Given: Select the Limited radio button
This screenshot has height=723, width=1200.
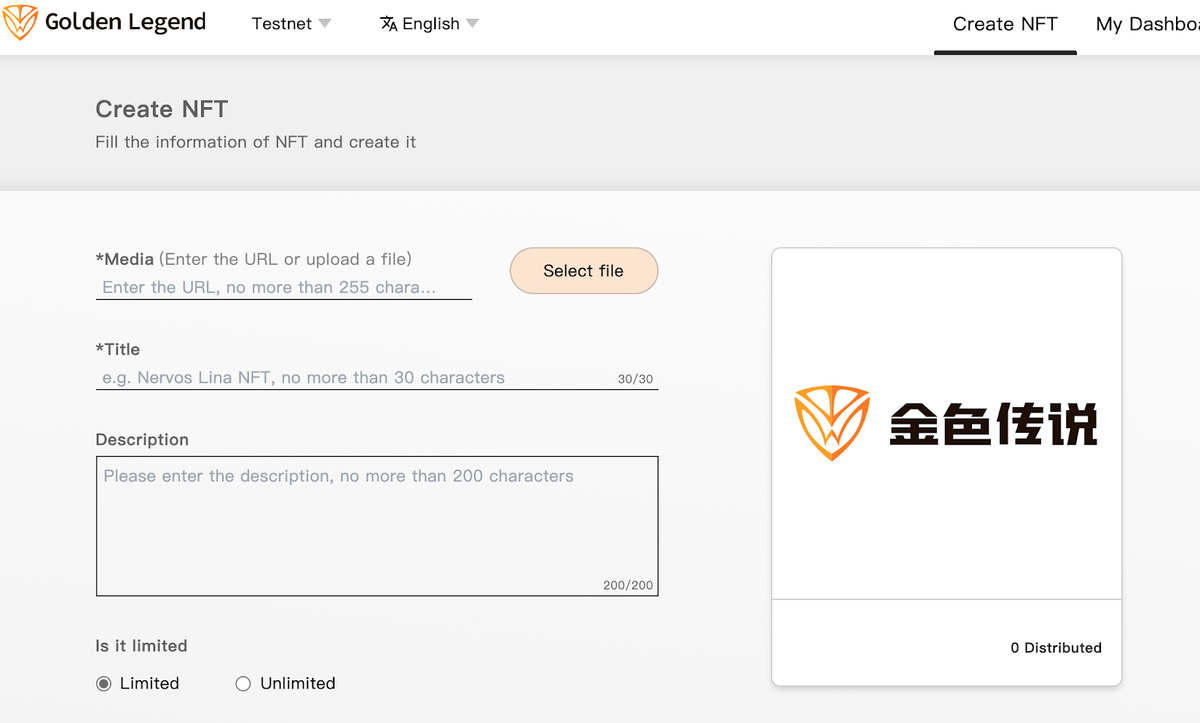Looking at the screenshot, I should pyautogui.click(x=103, y=684).
